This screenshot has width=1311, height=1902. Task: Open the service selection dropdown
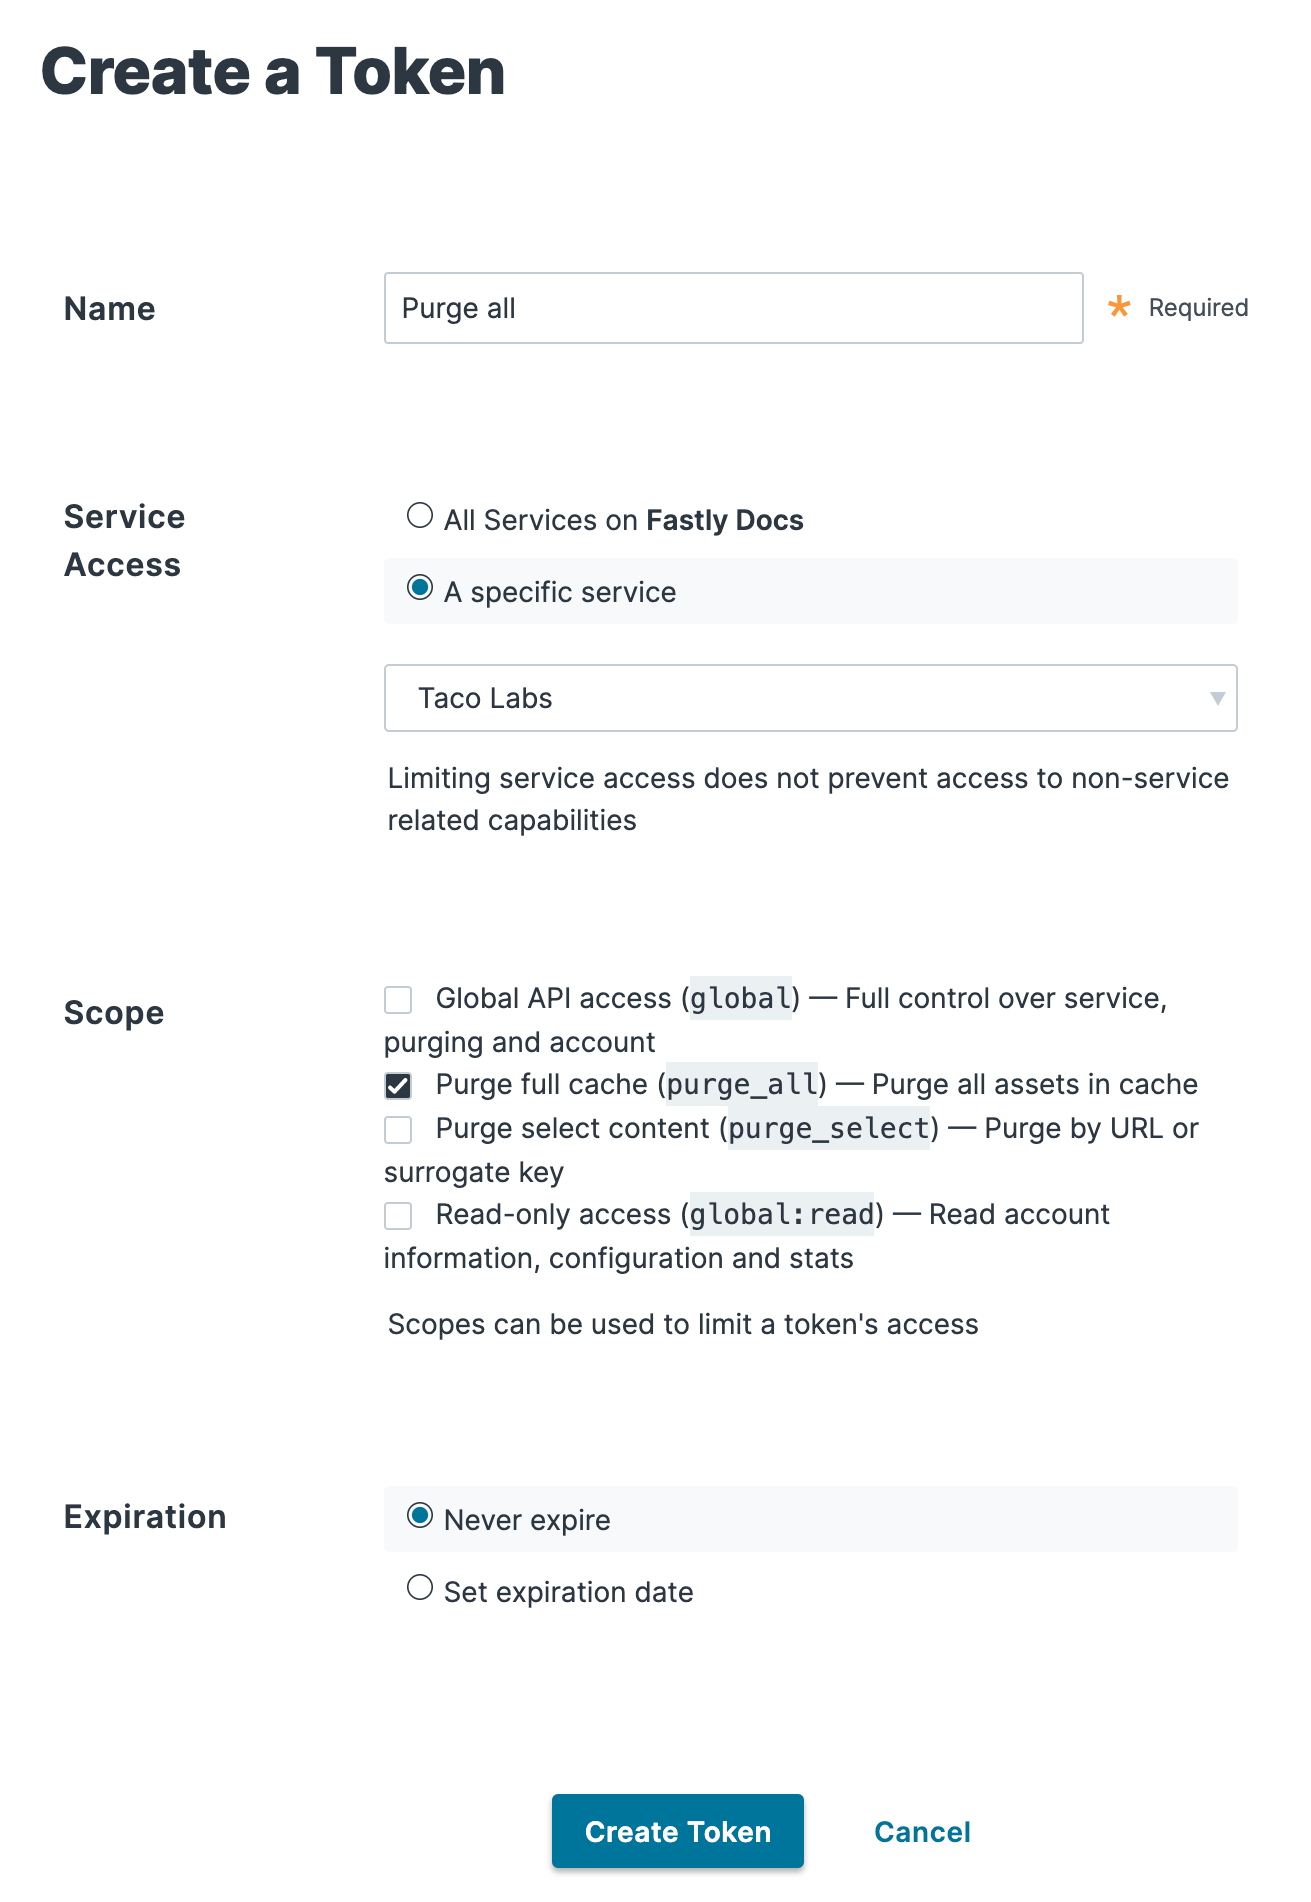[x=811, y=698]
